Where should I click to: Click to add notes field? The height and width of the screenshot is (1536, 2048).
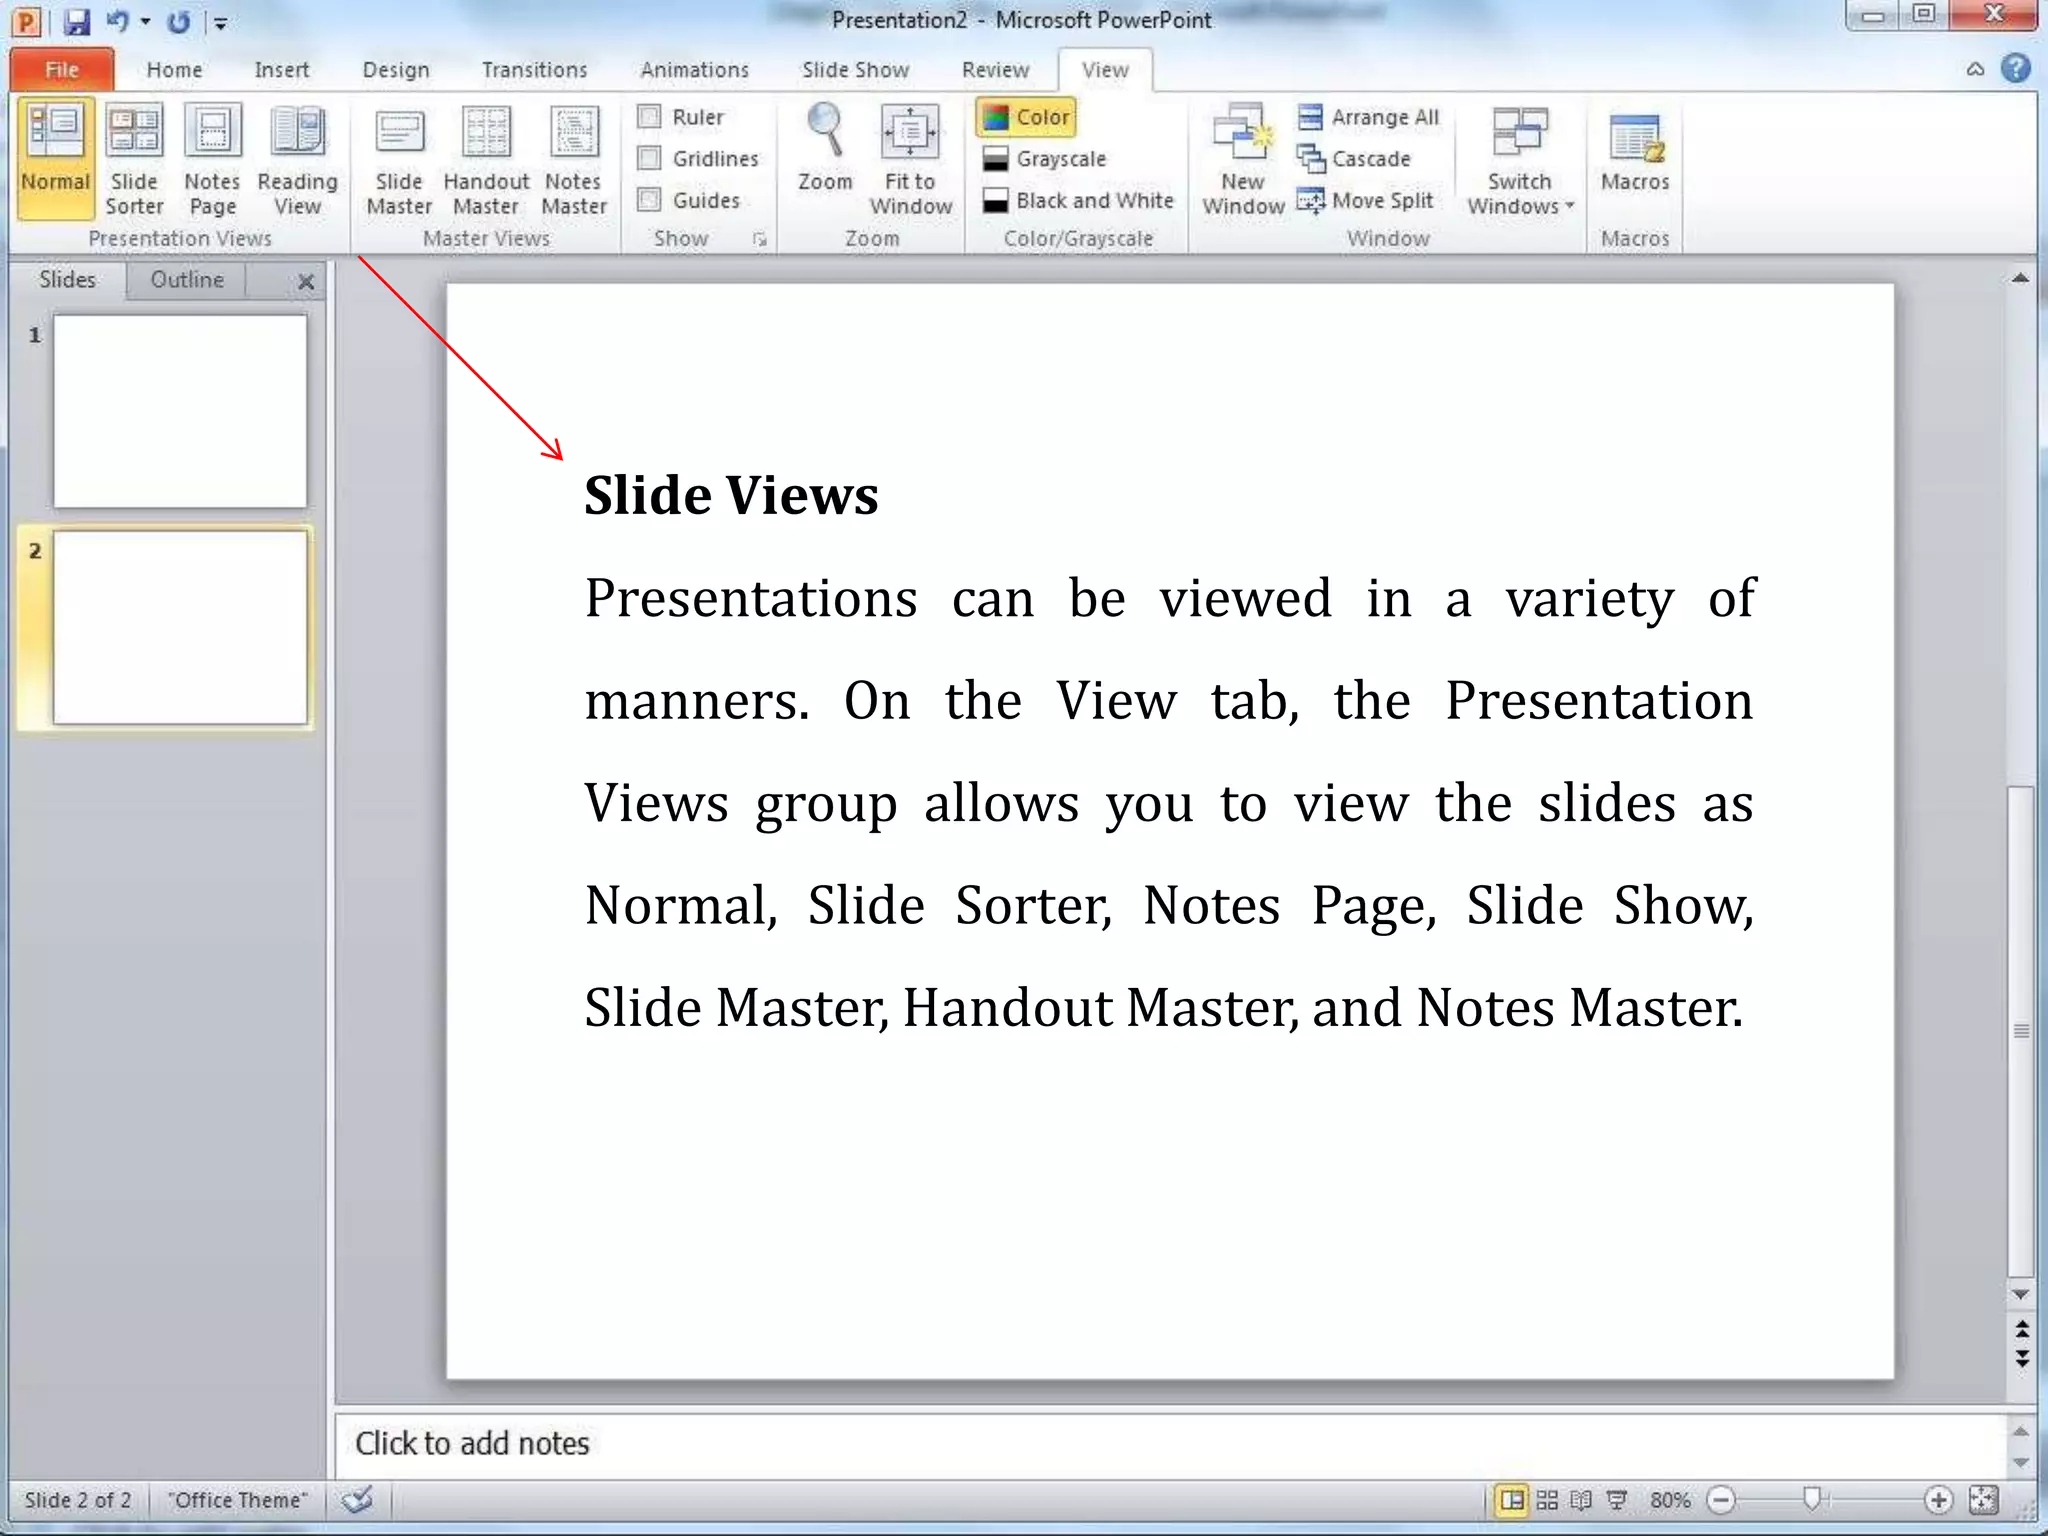pyautogui.click(x=1170, y=1444)
